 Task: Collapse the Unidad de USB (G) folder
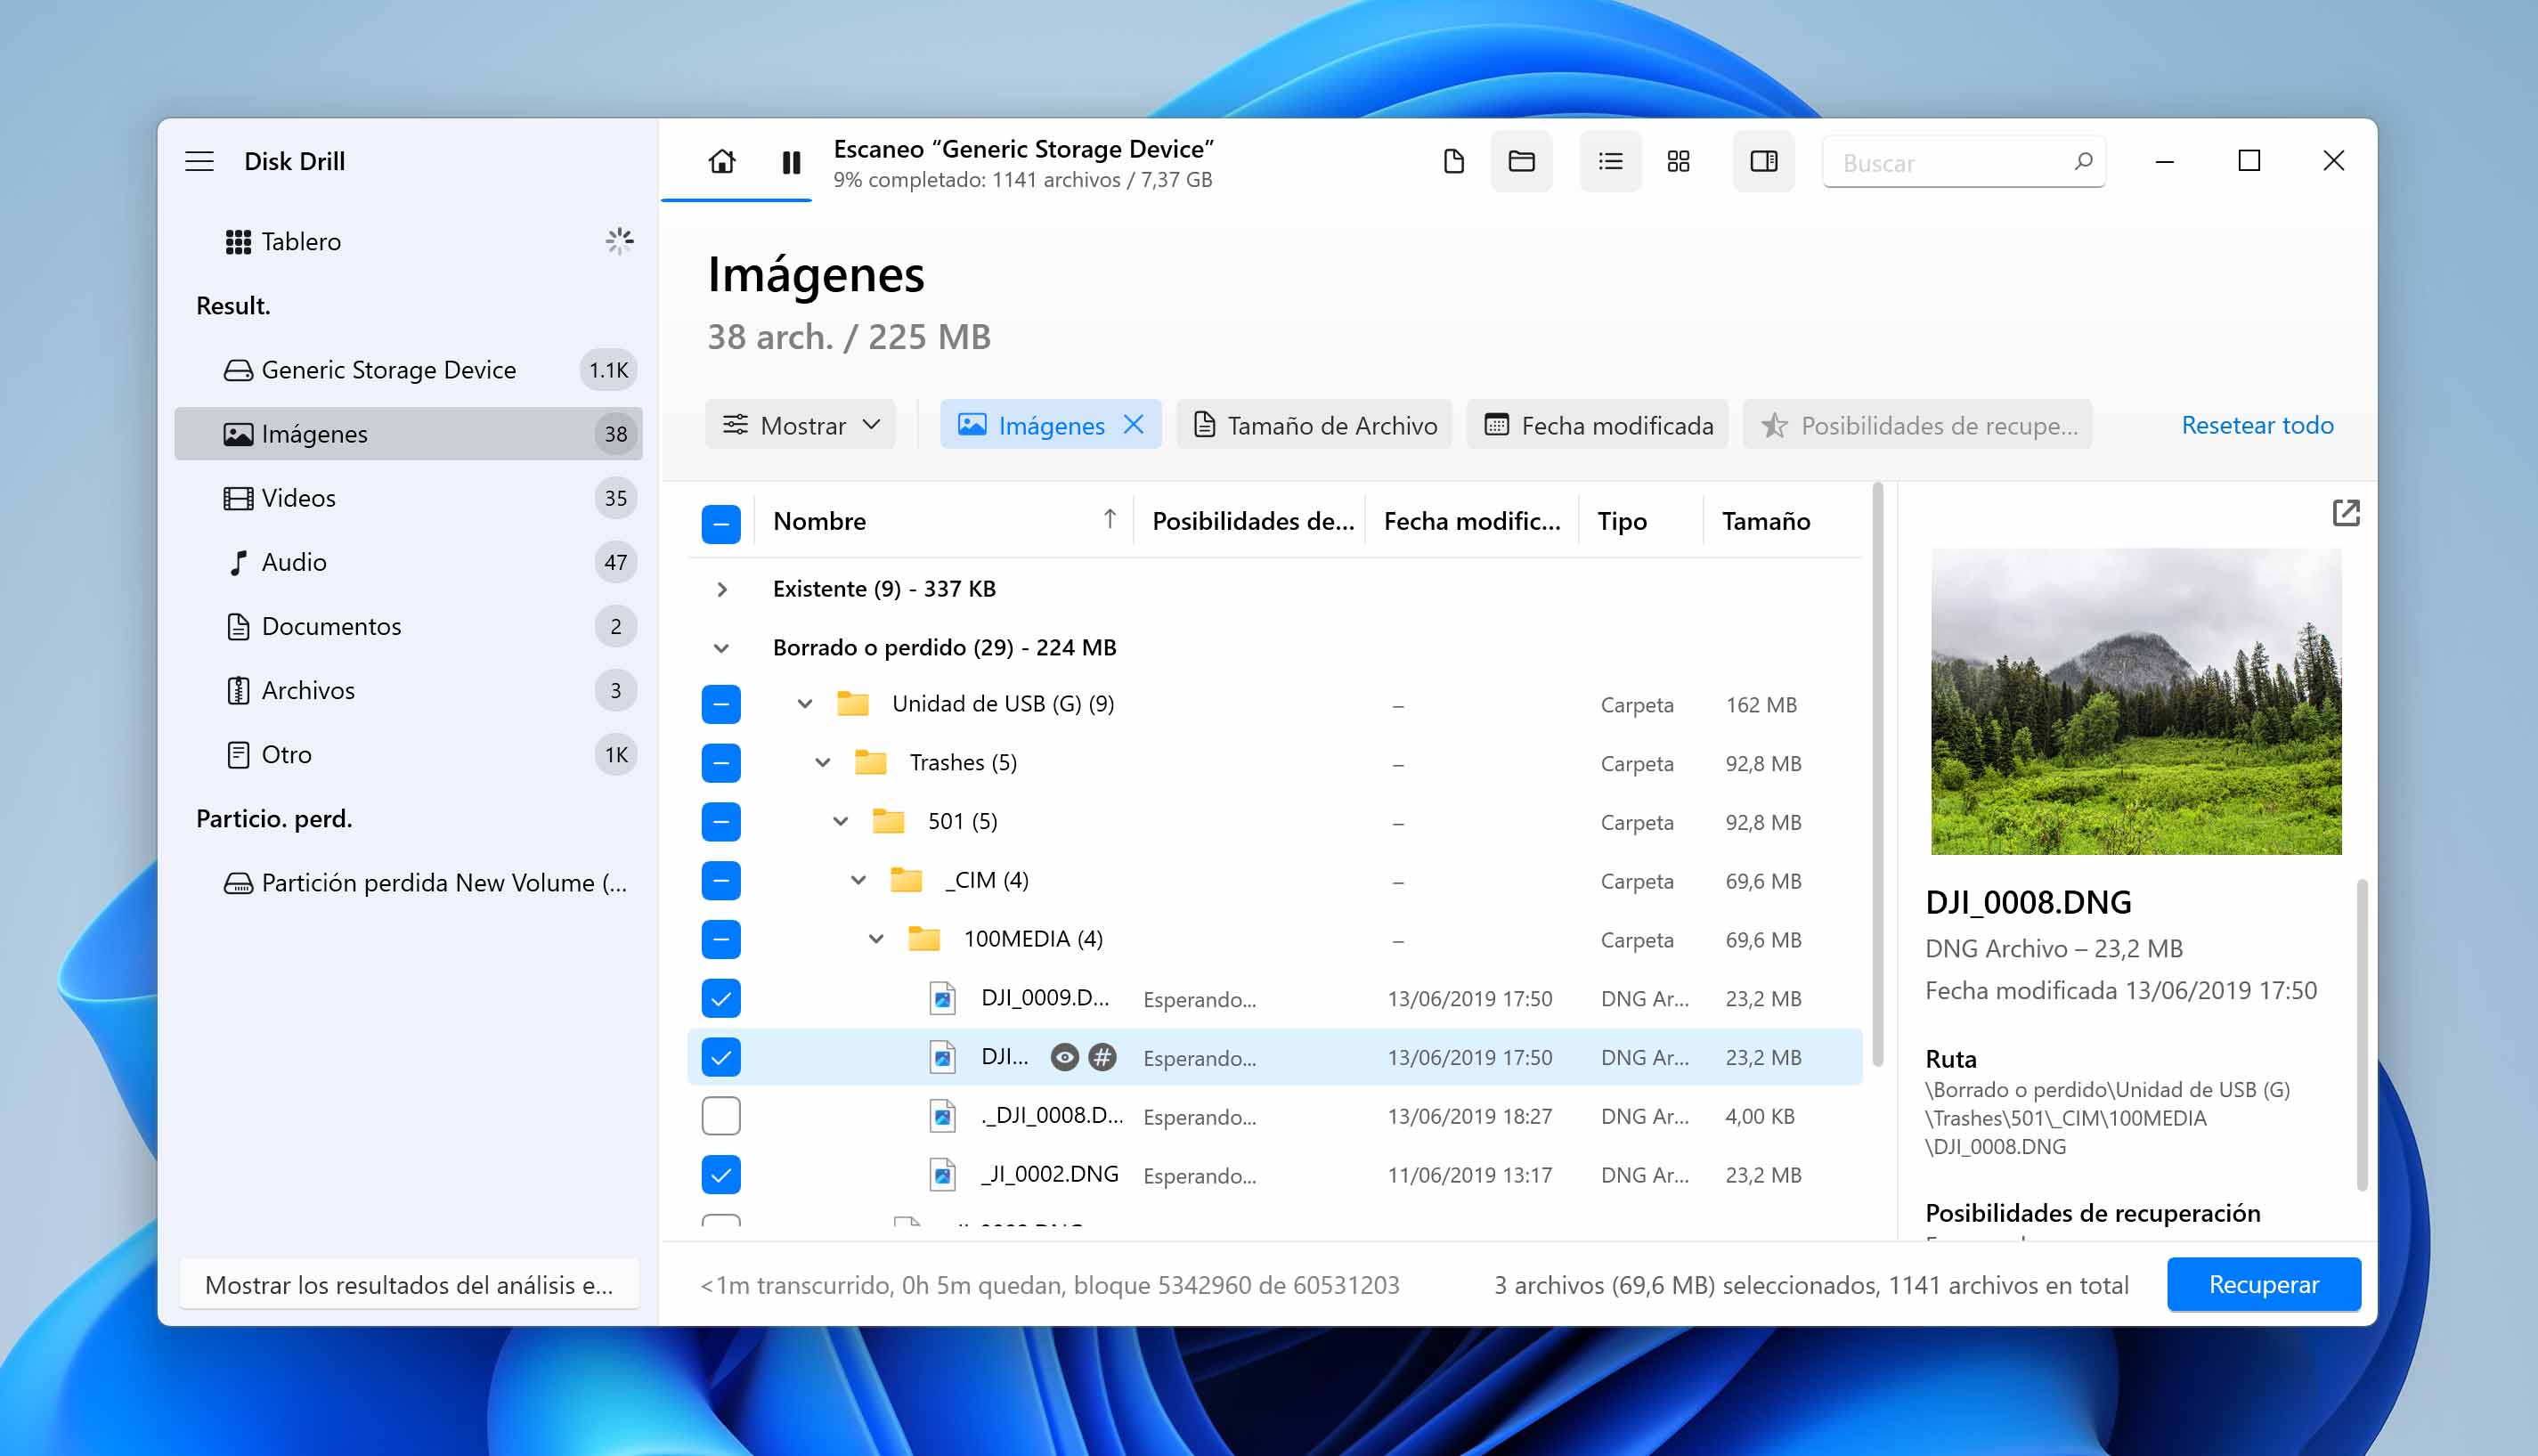click(x=805, y=704)
